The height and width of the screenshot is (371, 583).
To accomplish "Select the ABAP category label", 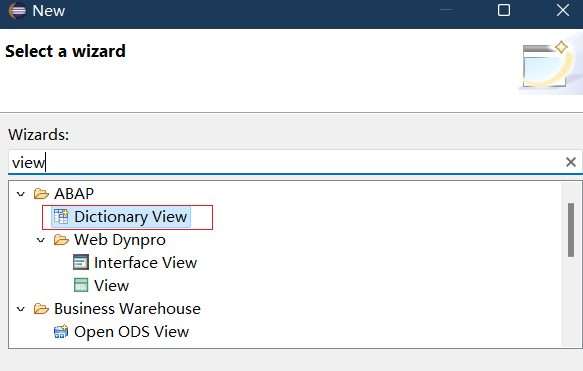I will tap(74, 194).
